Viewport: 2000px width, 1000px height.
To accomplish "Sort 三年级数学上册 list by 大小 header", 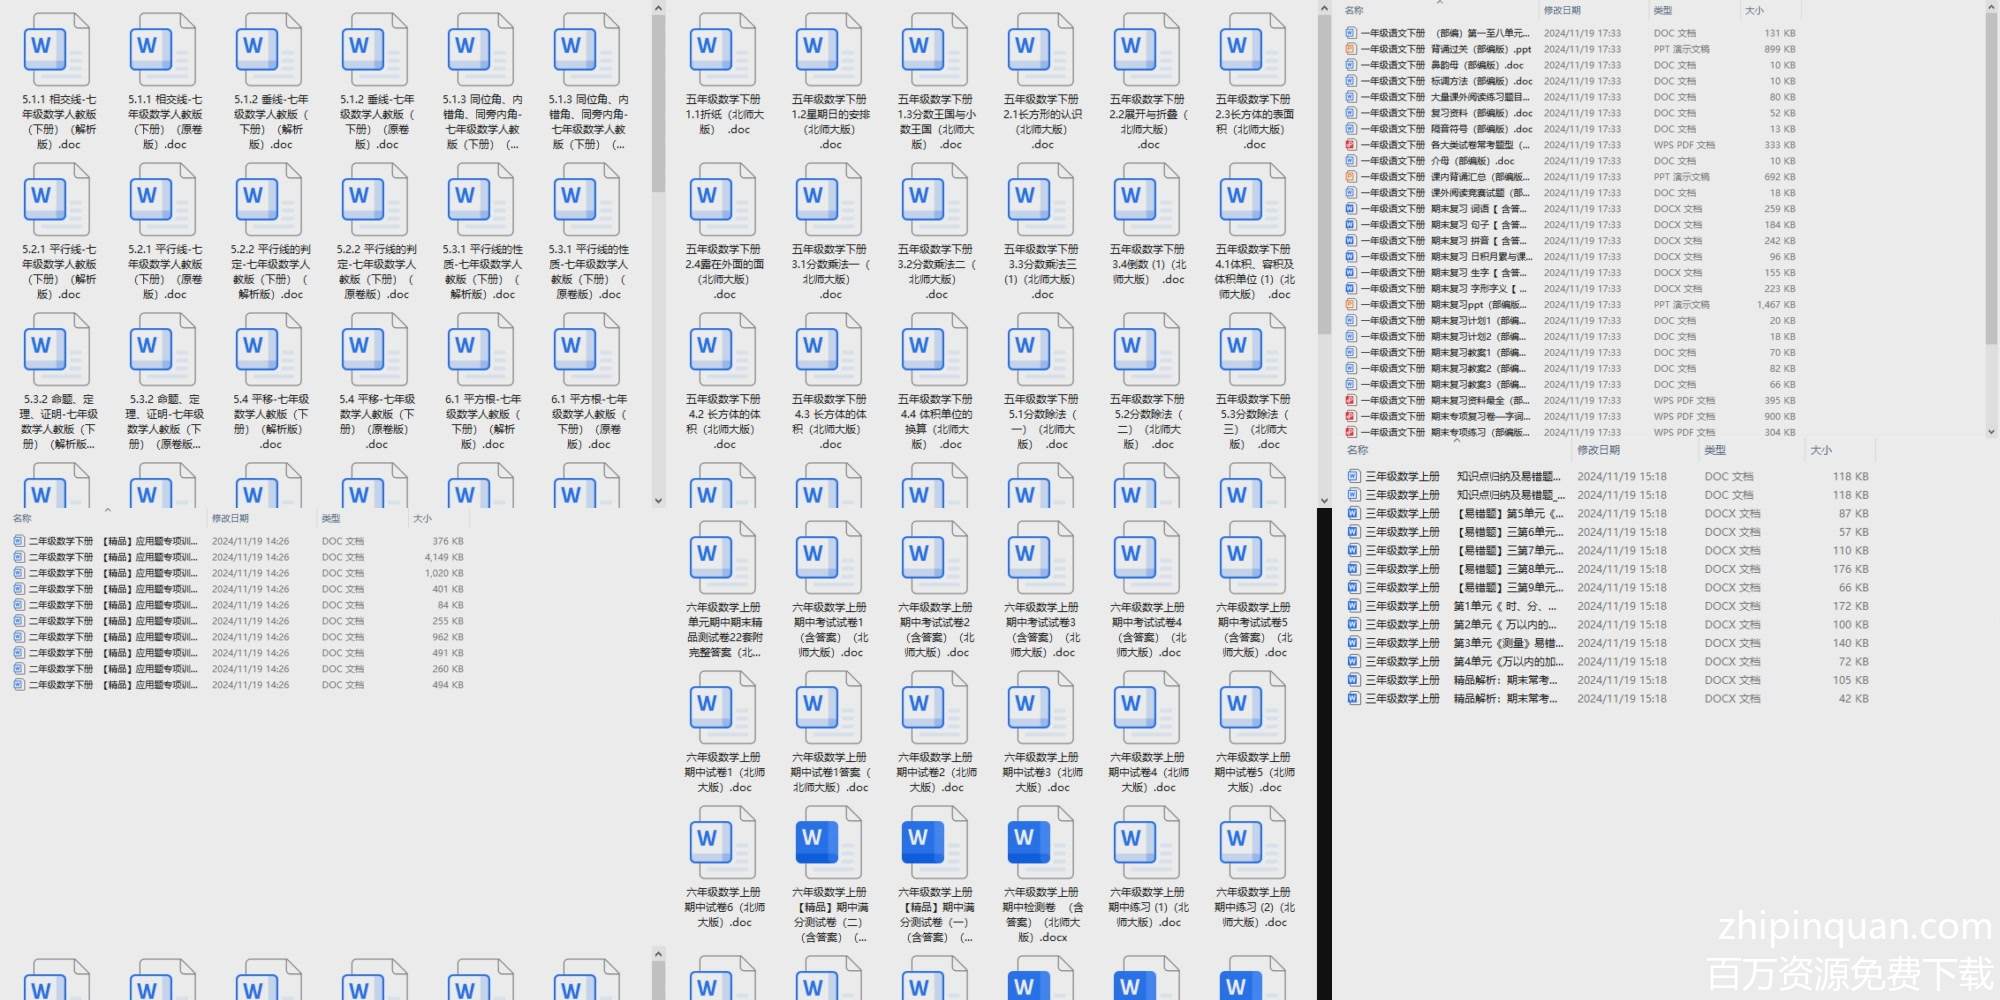I will coord(1820,450).
